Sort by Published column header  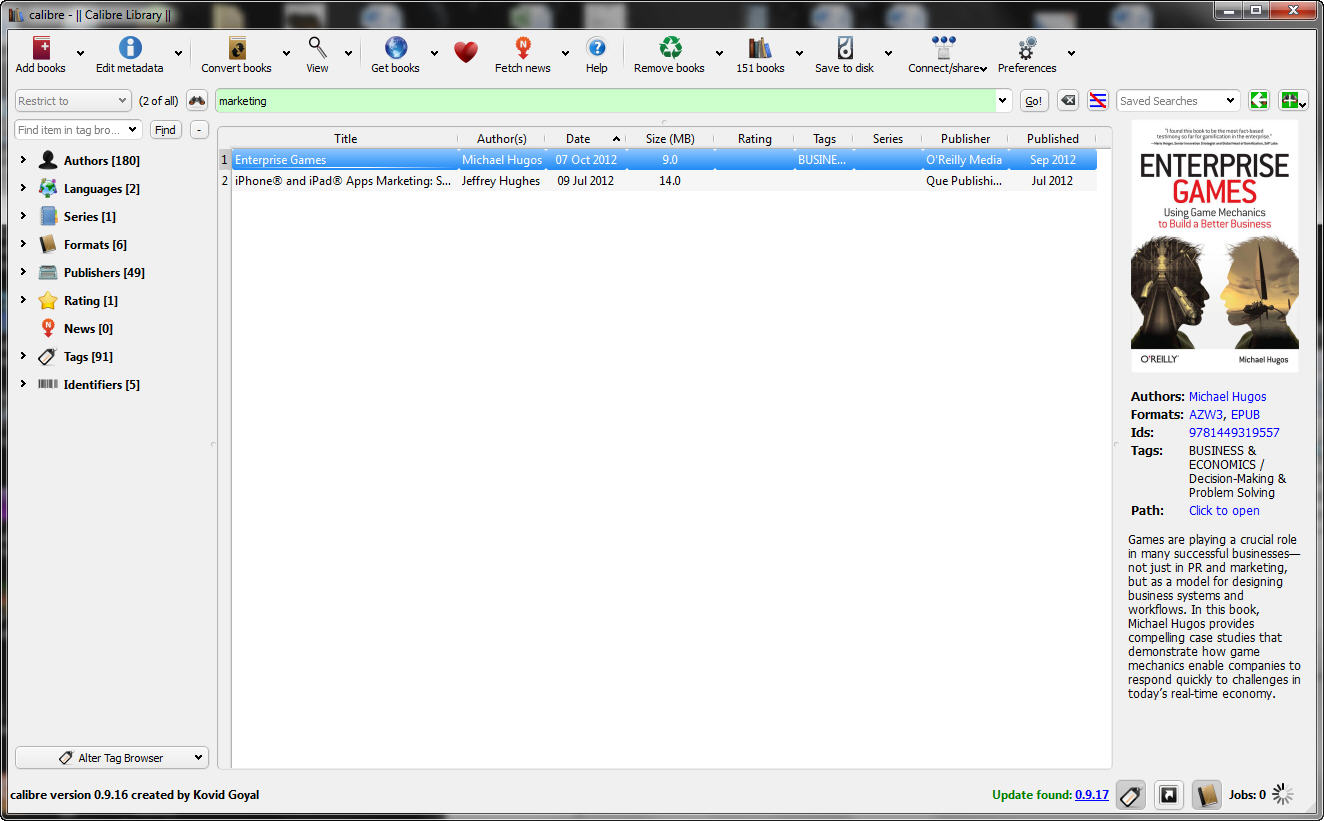coord(1052,139)
